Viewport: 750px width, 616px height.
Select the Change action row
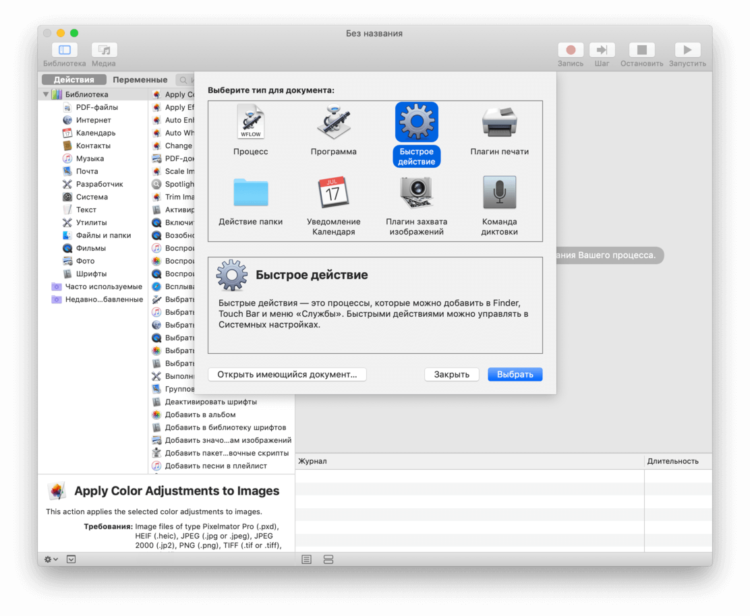point(173,146)
